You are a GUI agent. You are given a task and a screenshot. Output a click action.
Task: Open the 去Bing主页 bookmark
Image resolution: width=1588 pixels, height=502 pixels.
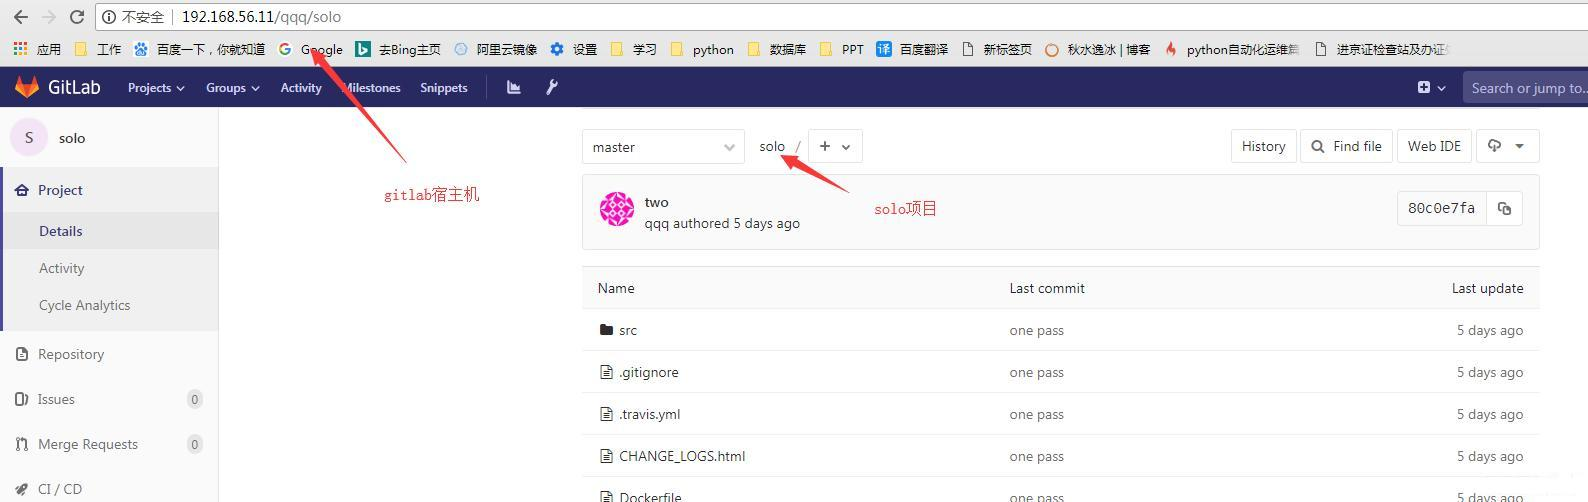[x=398, y=49]
